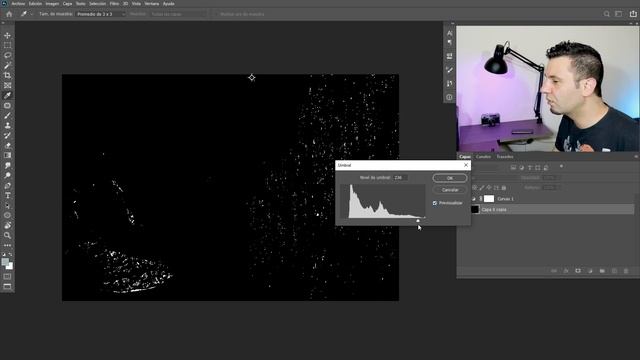
Task: Filter layers by adjustment layer icon
Action: tap(521, 168)
